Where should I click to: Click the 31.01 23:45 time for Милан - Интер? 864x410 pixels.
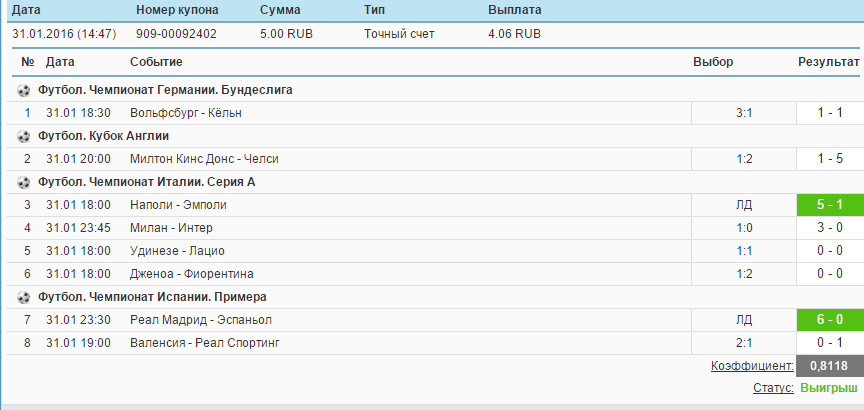coord(78,228)
